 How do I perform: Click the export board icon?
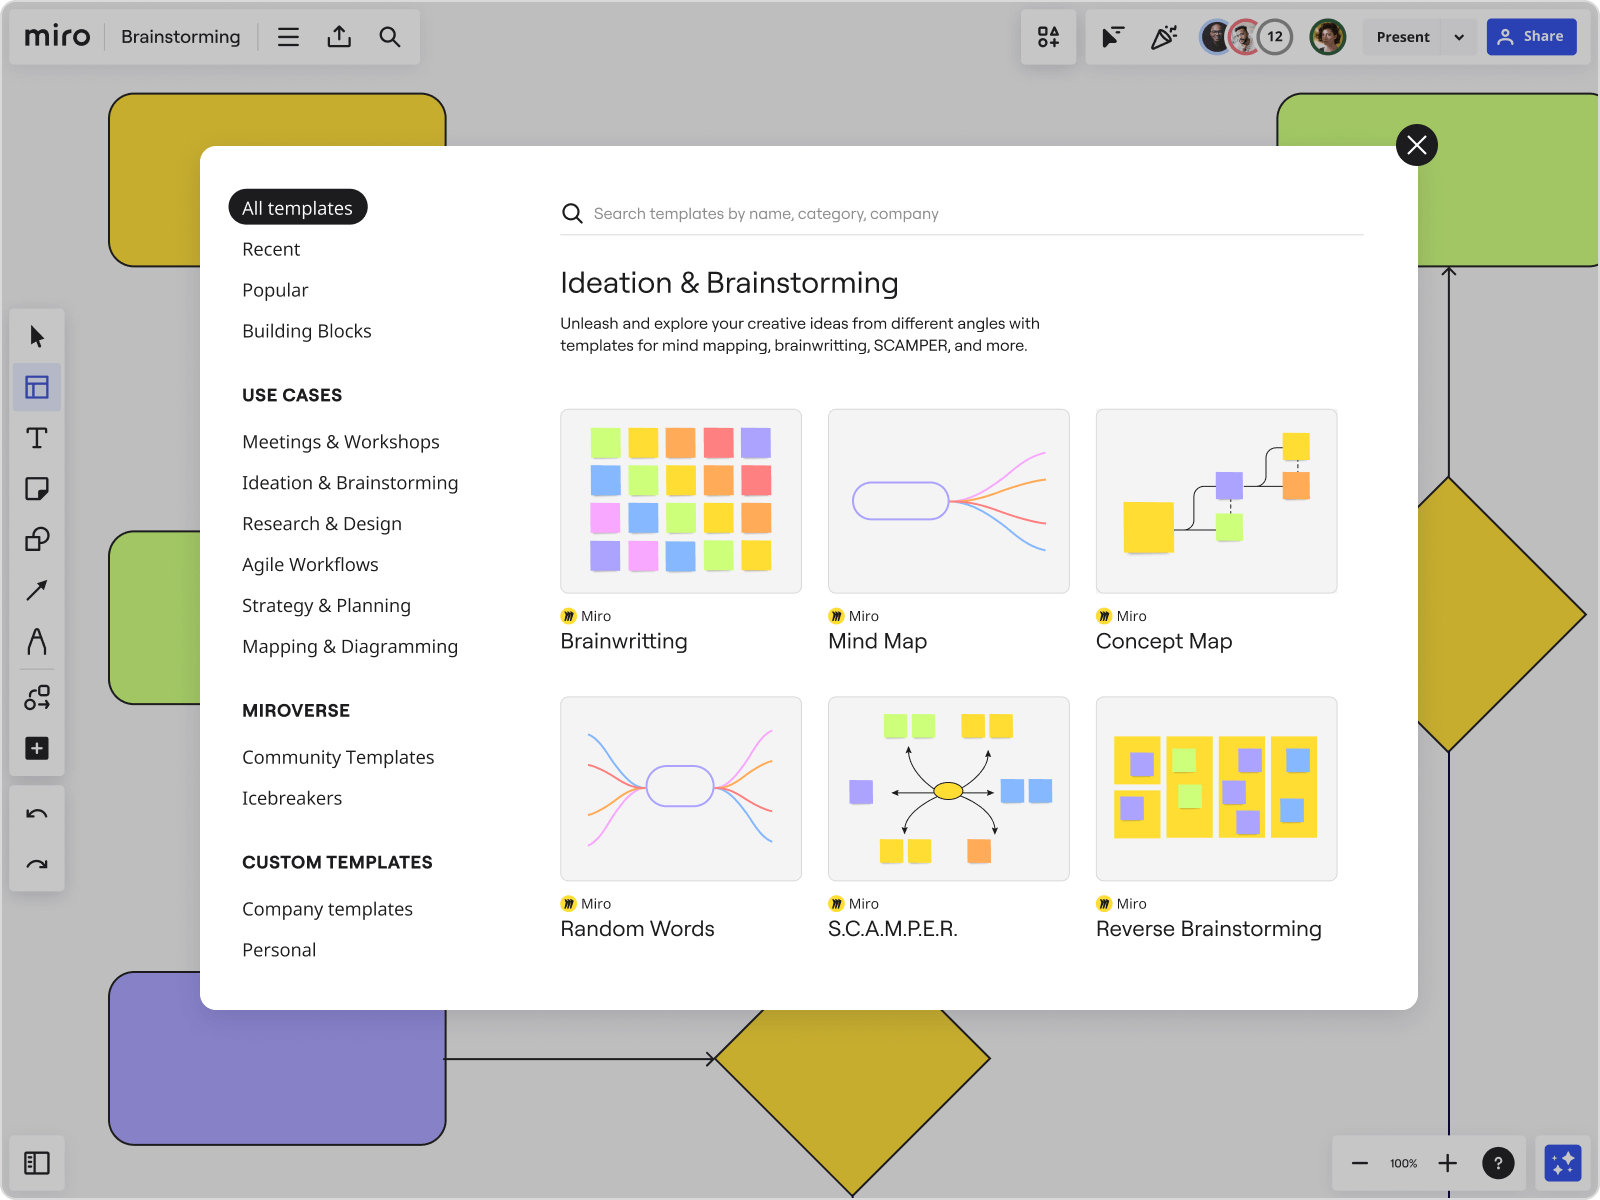pyautogui.click(x=339, y=37)
